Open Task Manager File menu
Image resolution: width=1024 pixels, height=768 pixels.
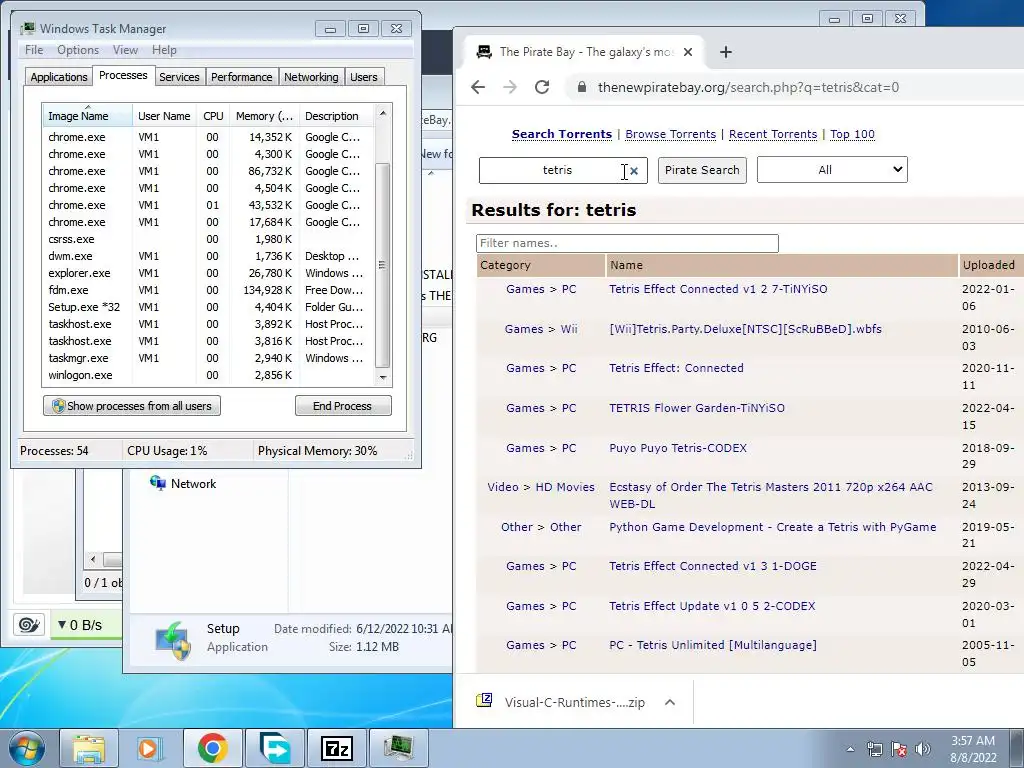click(34, 50)
